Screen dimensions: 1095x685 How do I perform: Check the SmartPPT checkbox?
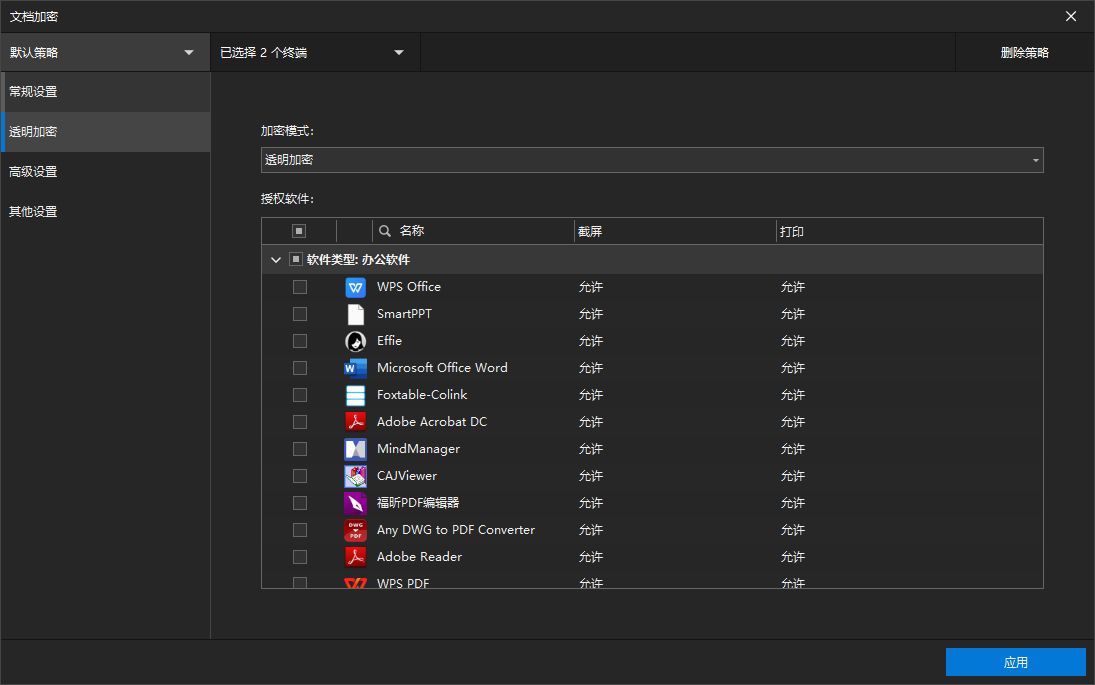point(300,314)
